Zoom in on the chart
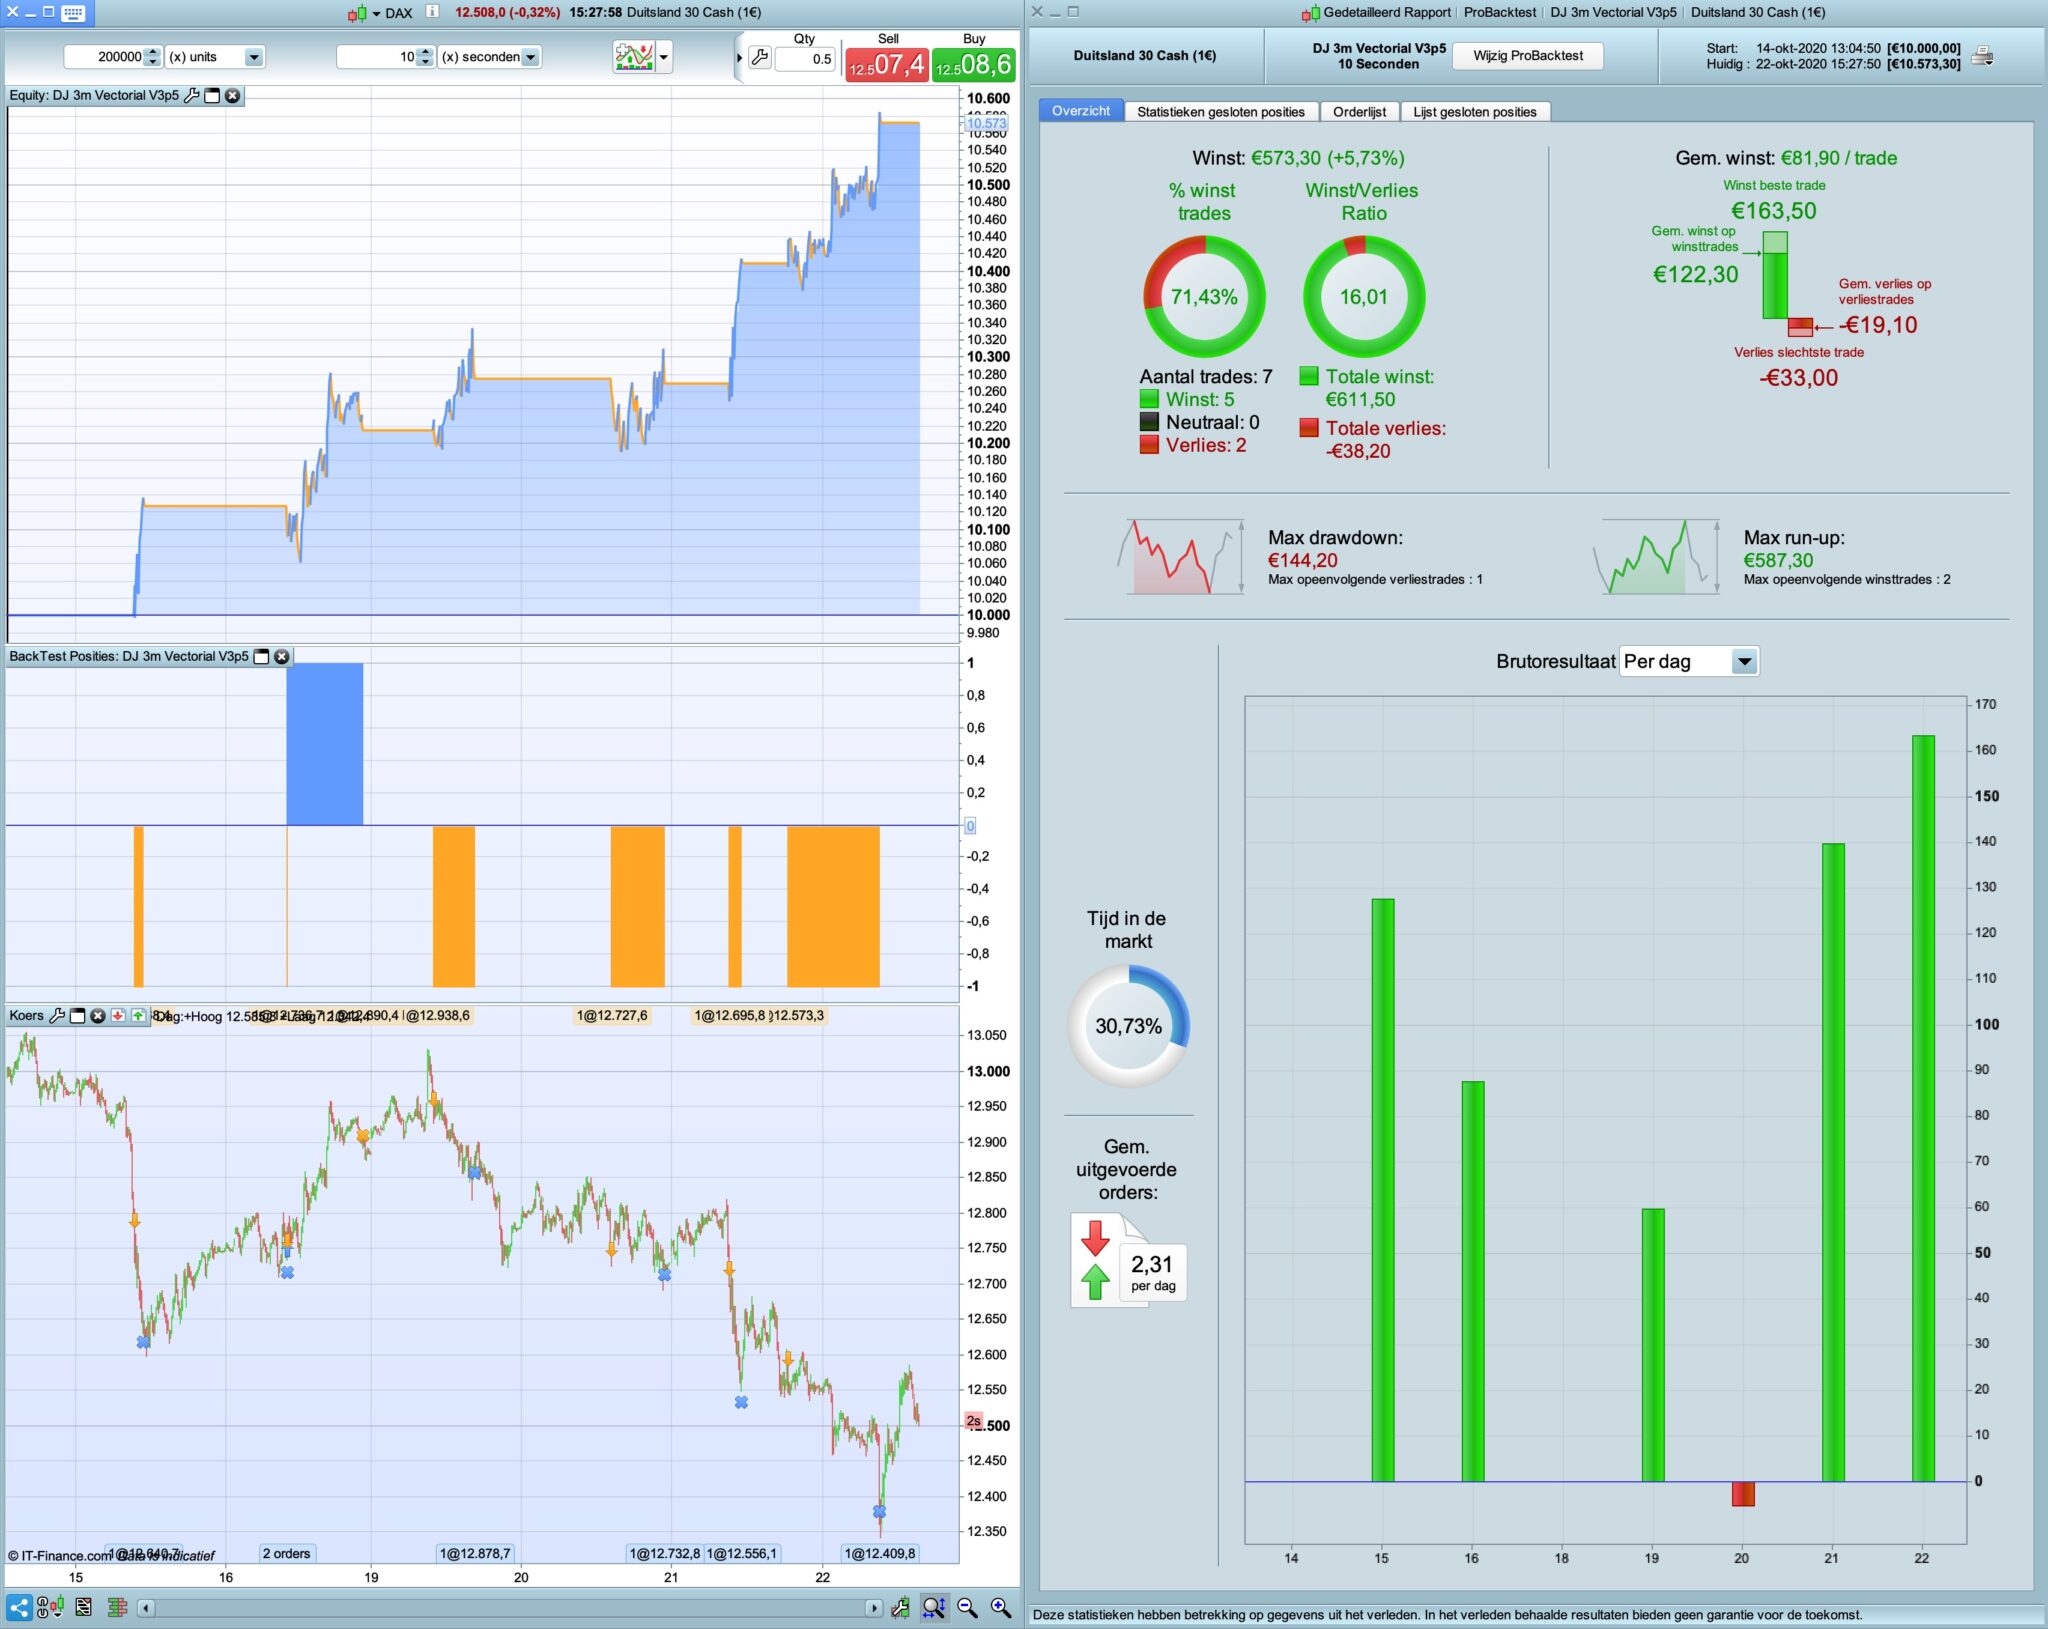The image size is (2048, 1629). (x=1000, y=1607)
